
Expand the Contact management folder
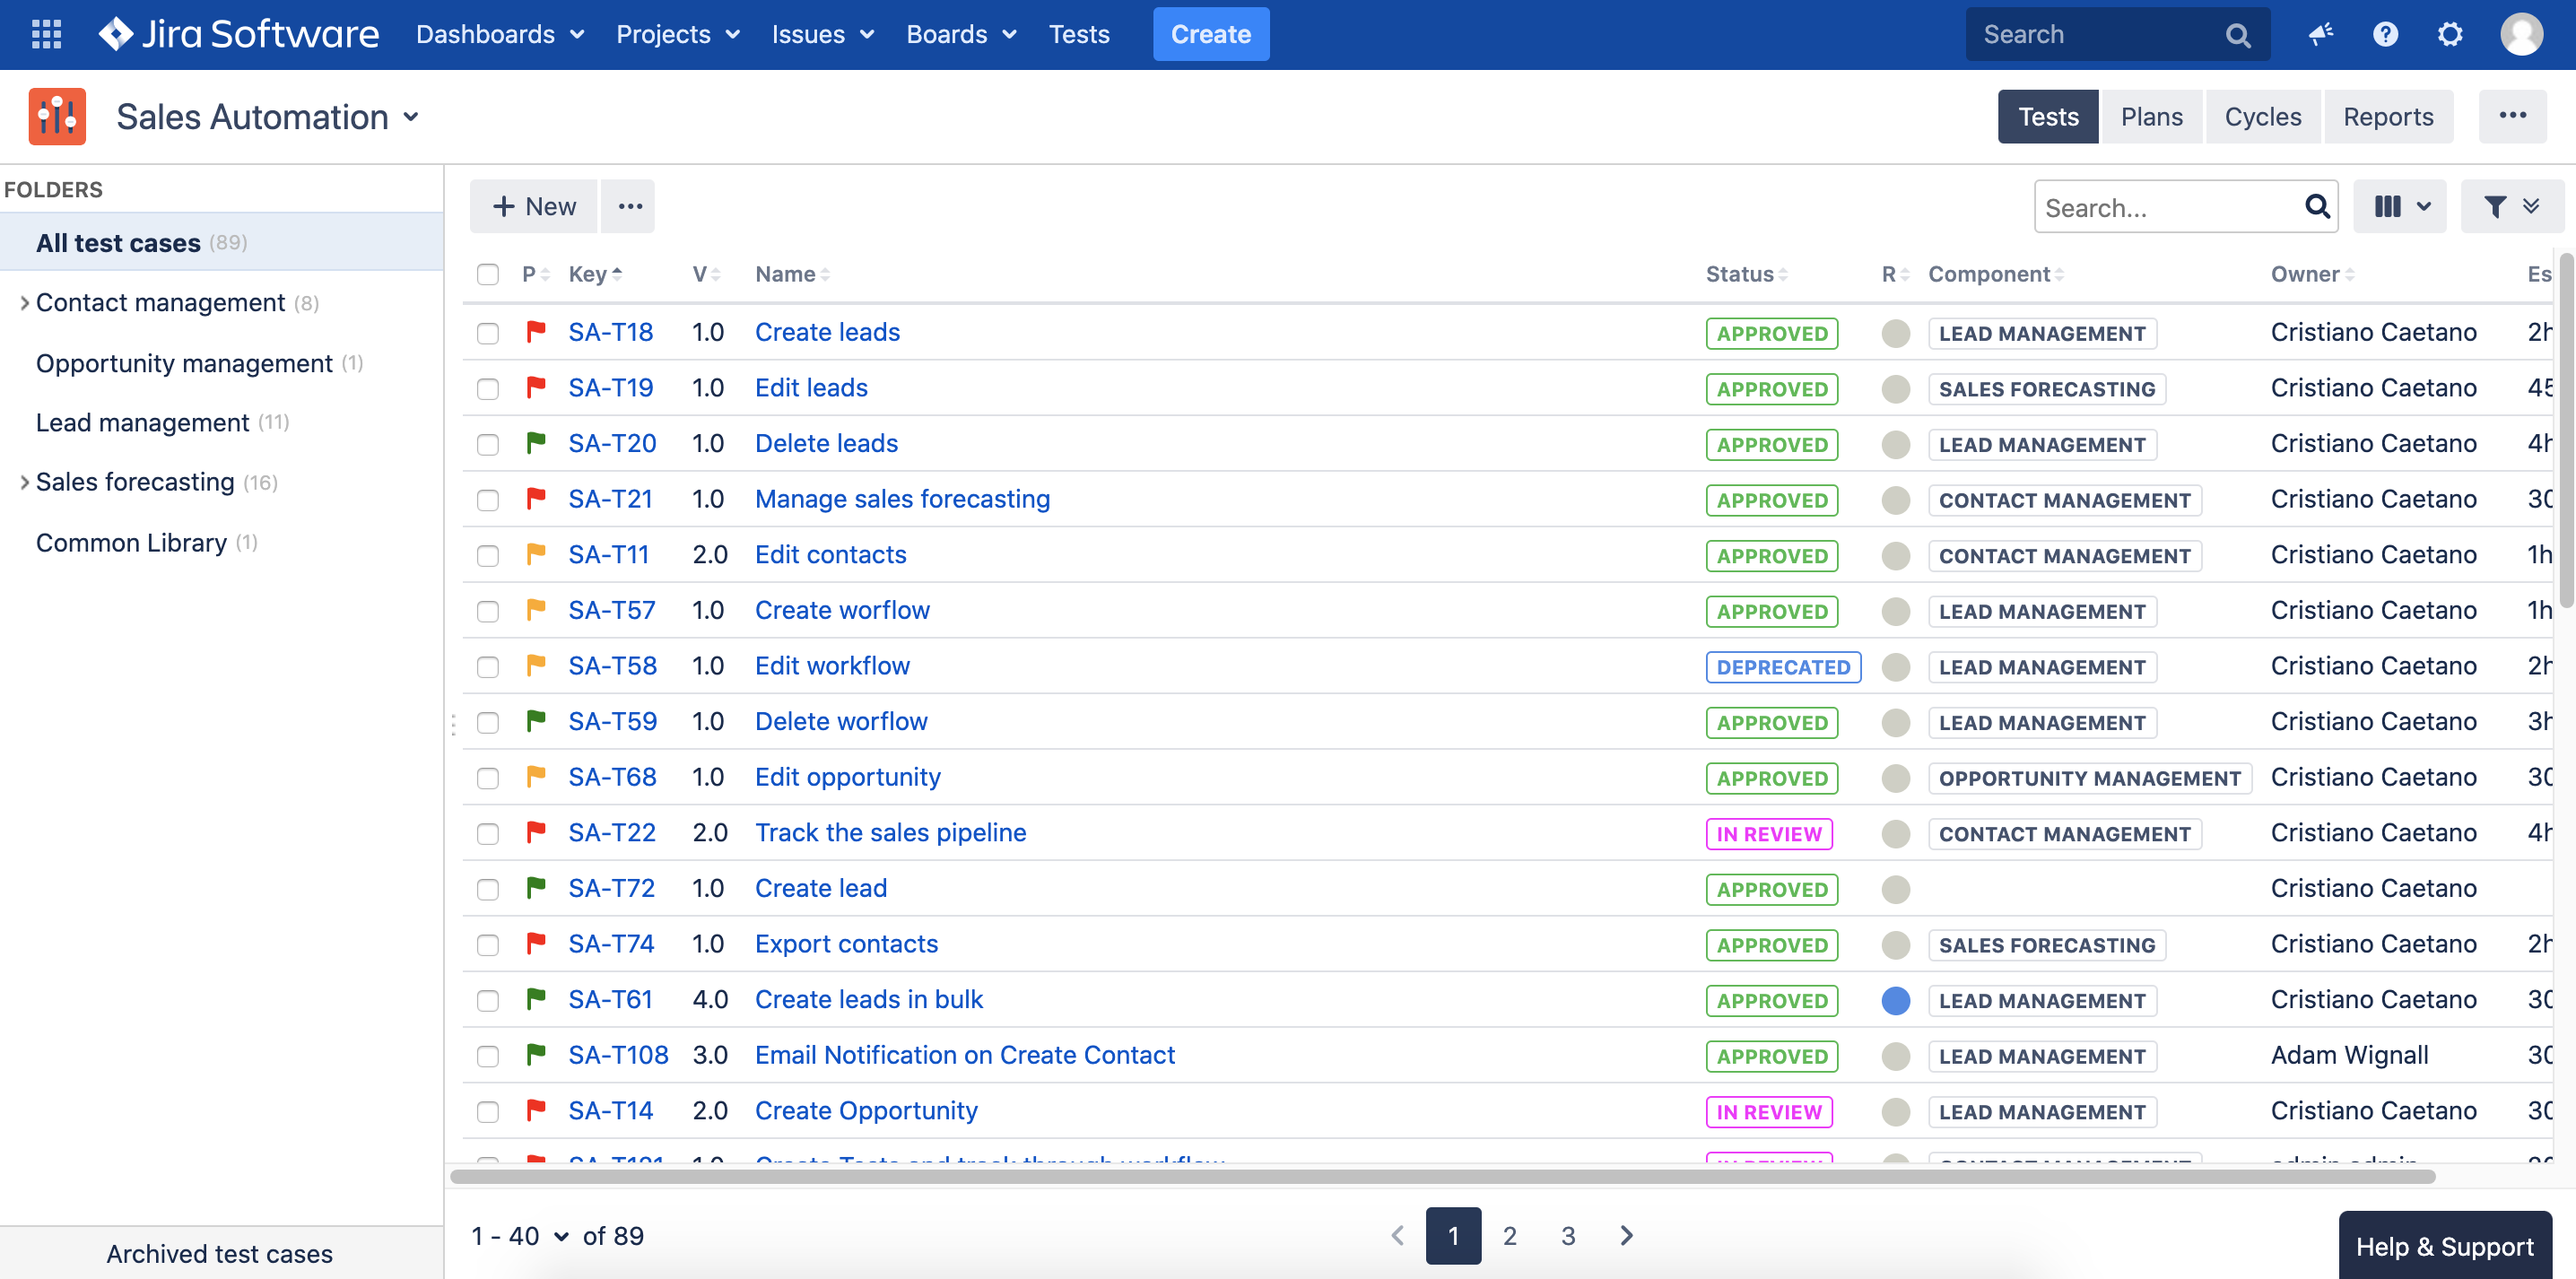coord(24,302)
